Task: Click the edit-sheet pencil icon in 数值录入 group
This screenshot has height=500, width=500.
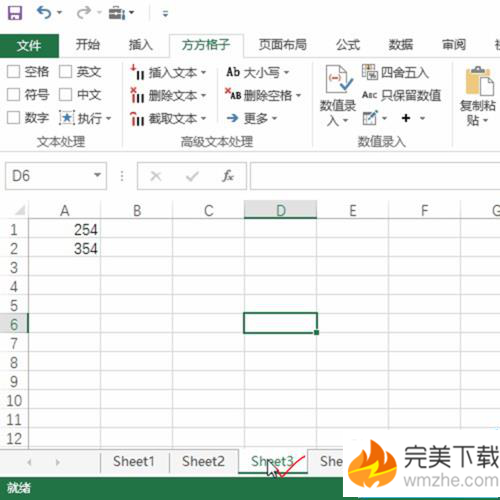Action: coord(370,118)
